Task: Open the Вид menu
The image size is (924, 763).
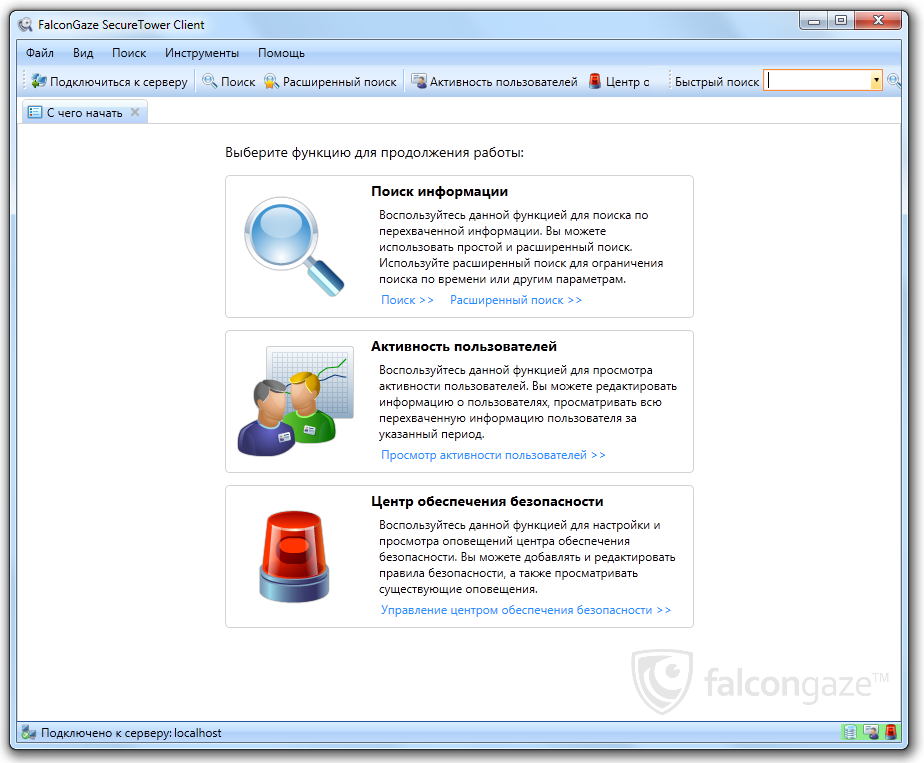Action: [x=83, y=53]
